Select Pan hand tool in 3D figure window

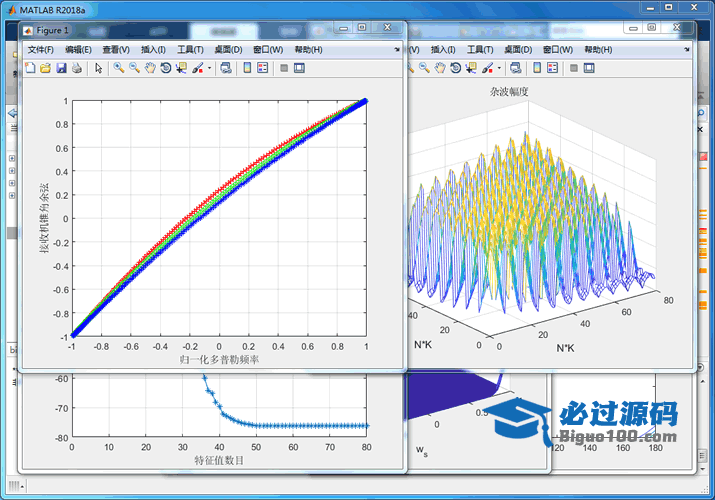pyautogui.click(x=440, y=68)
